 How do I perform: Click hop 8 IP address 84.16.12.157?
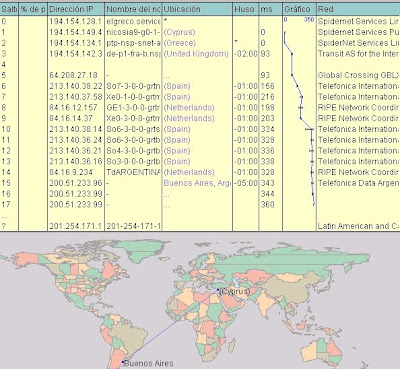[x=73, y=108]
